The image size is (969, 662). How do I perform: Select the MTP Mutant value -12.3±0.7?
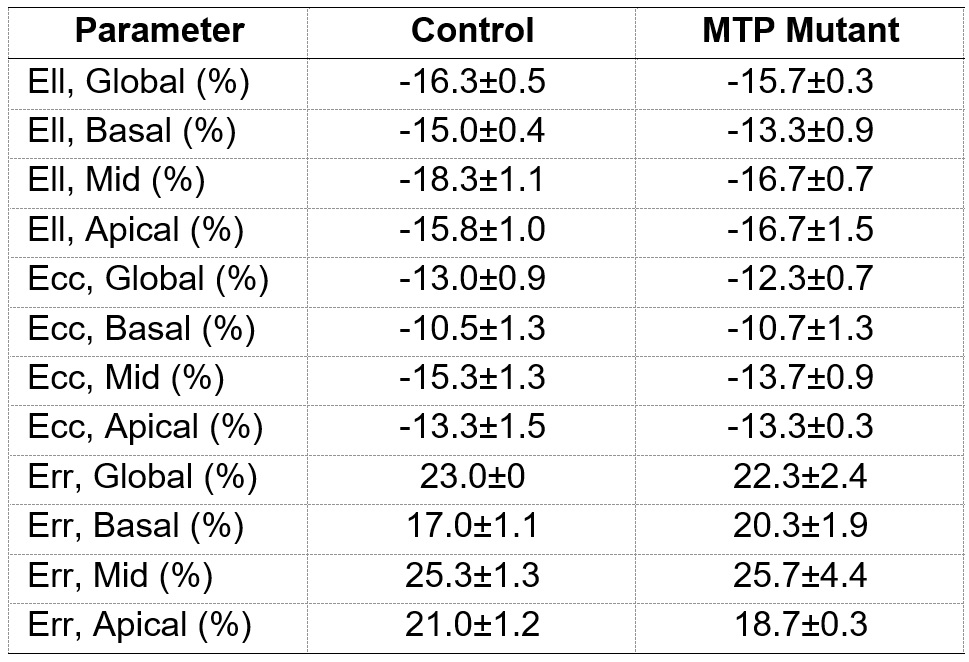coord(800,279)
